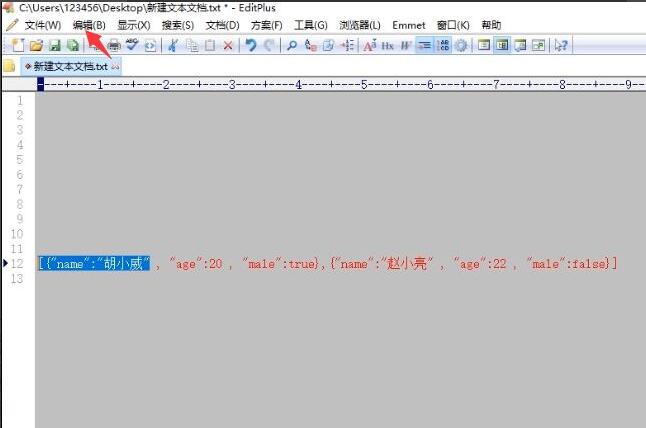Click the pencil icon beside the File menu
646x428 pixels.
[12, 25]
